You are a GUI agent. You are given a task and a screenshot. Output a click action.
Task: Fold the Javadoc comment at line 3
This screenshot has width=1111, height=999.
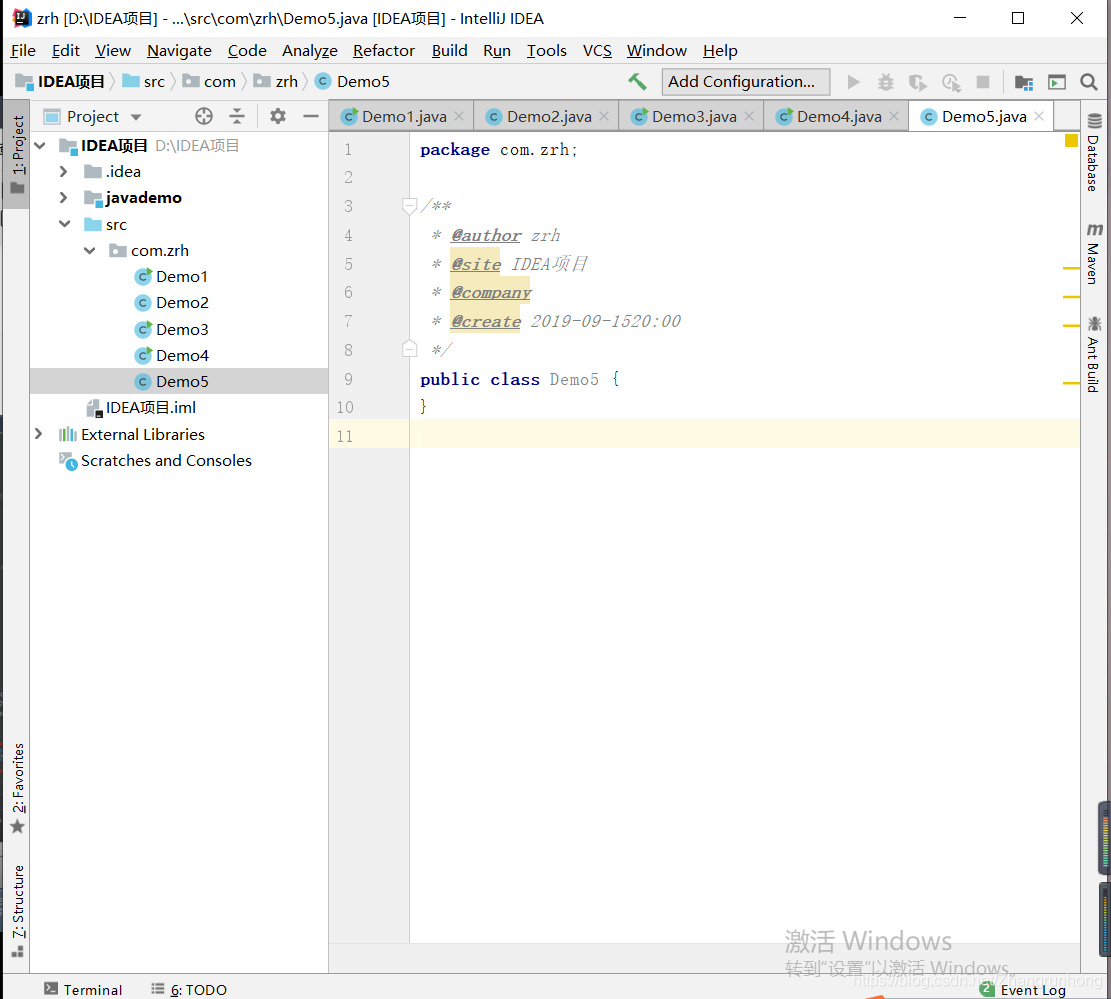tap(409, 206)
